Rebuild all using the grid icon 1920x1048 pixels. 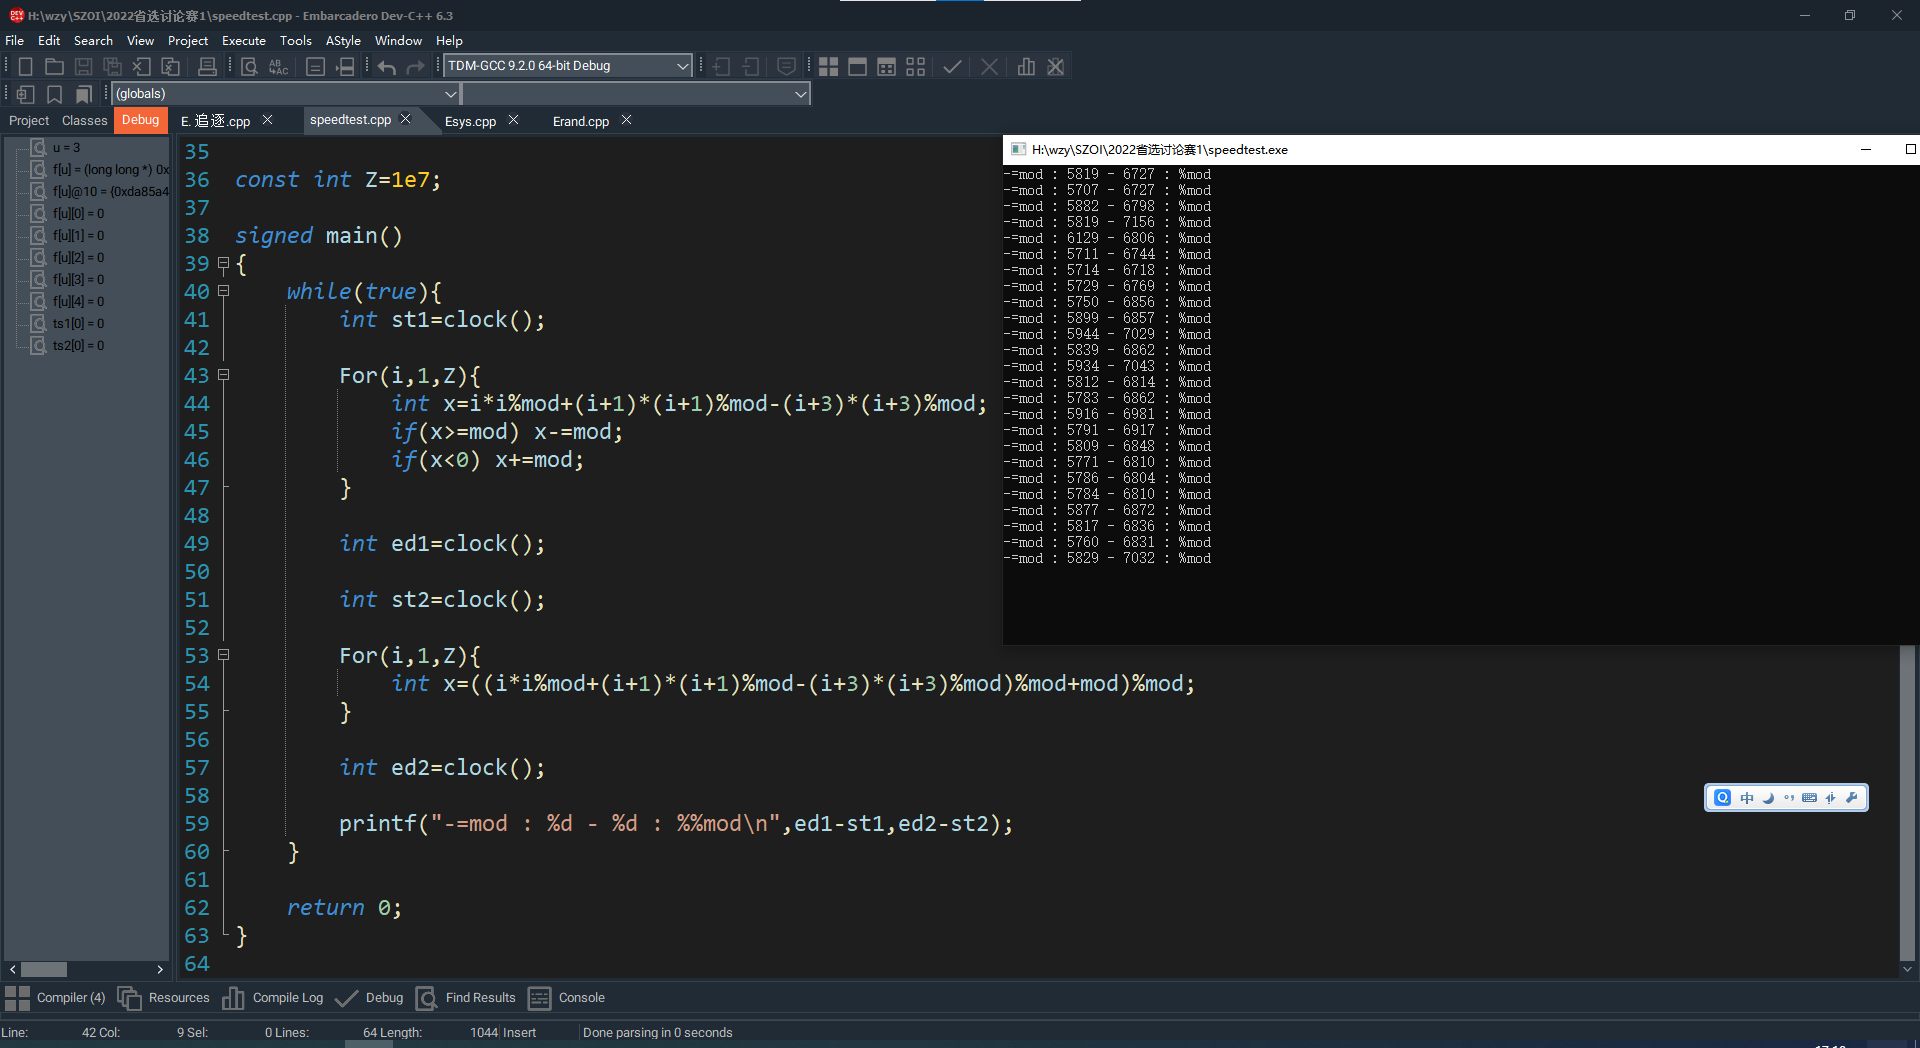click(x=915, y=66)
